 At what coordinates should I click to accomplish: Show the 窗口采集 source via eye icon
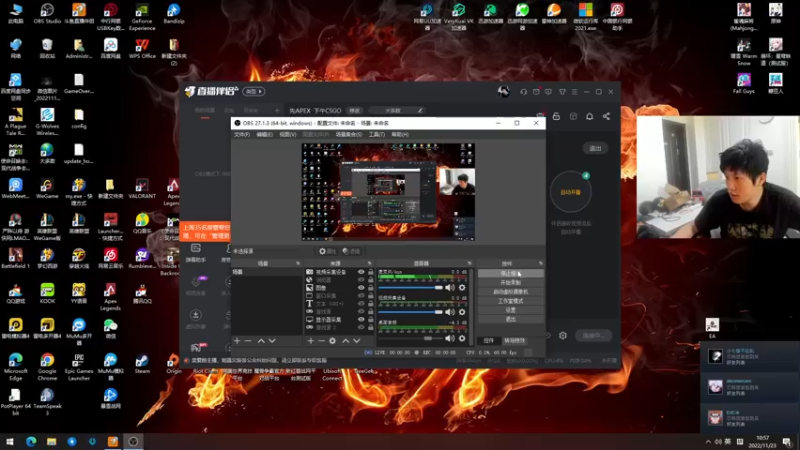361,296
